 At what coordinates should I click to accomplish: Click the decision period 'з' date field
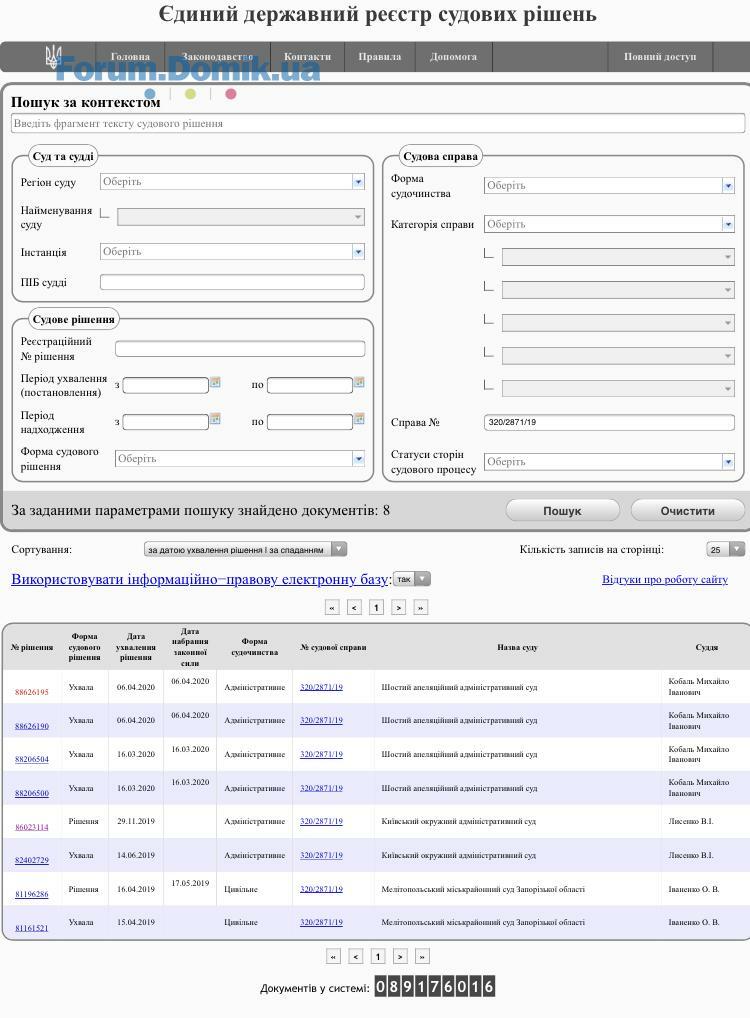click(x=166, y=385)
